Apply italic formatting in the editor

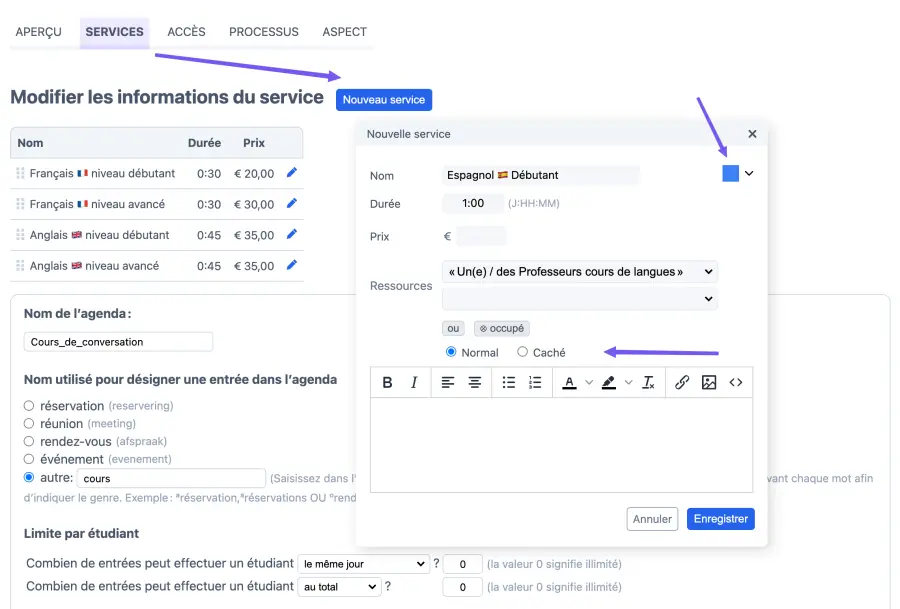[414, 382]
